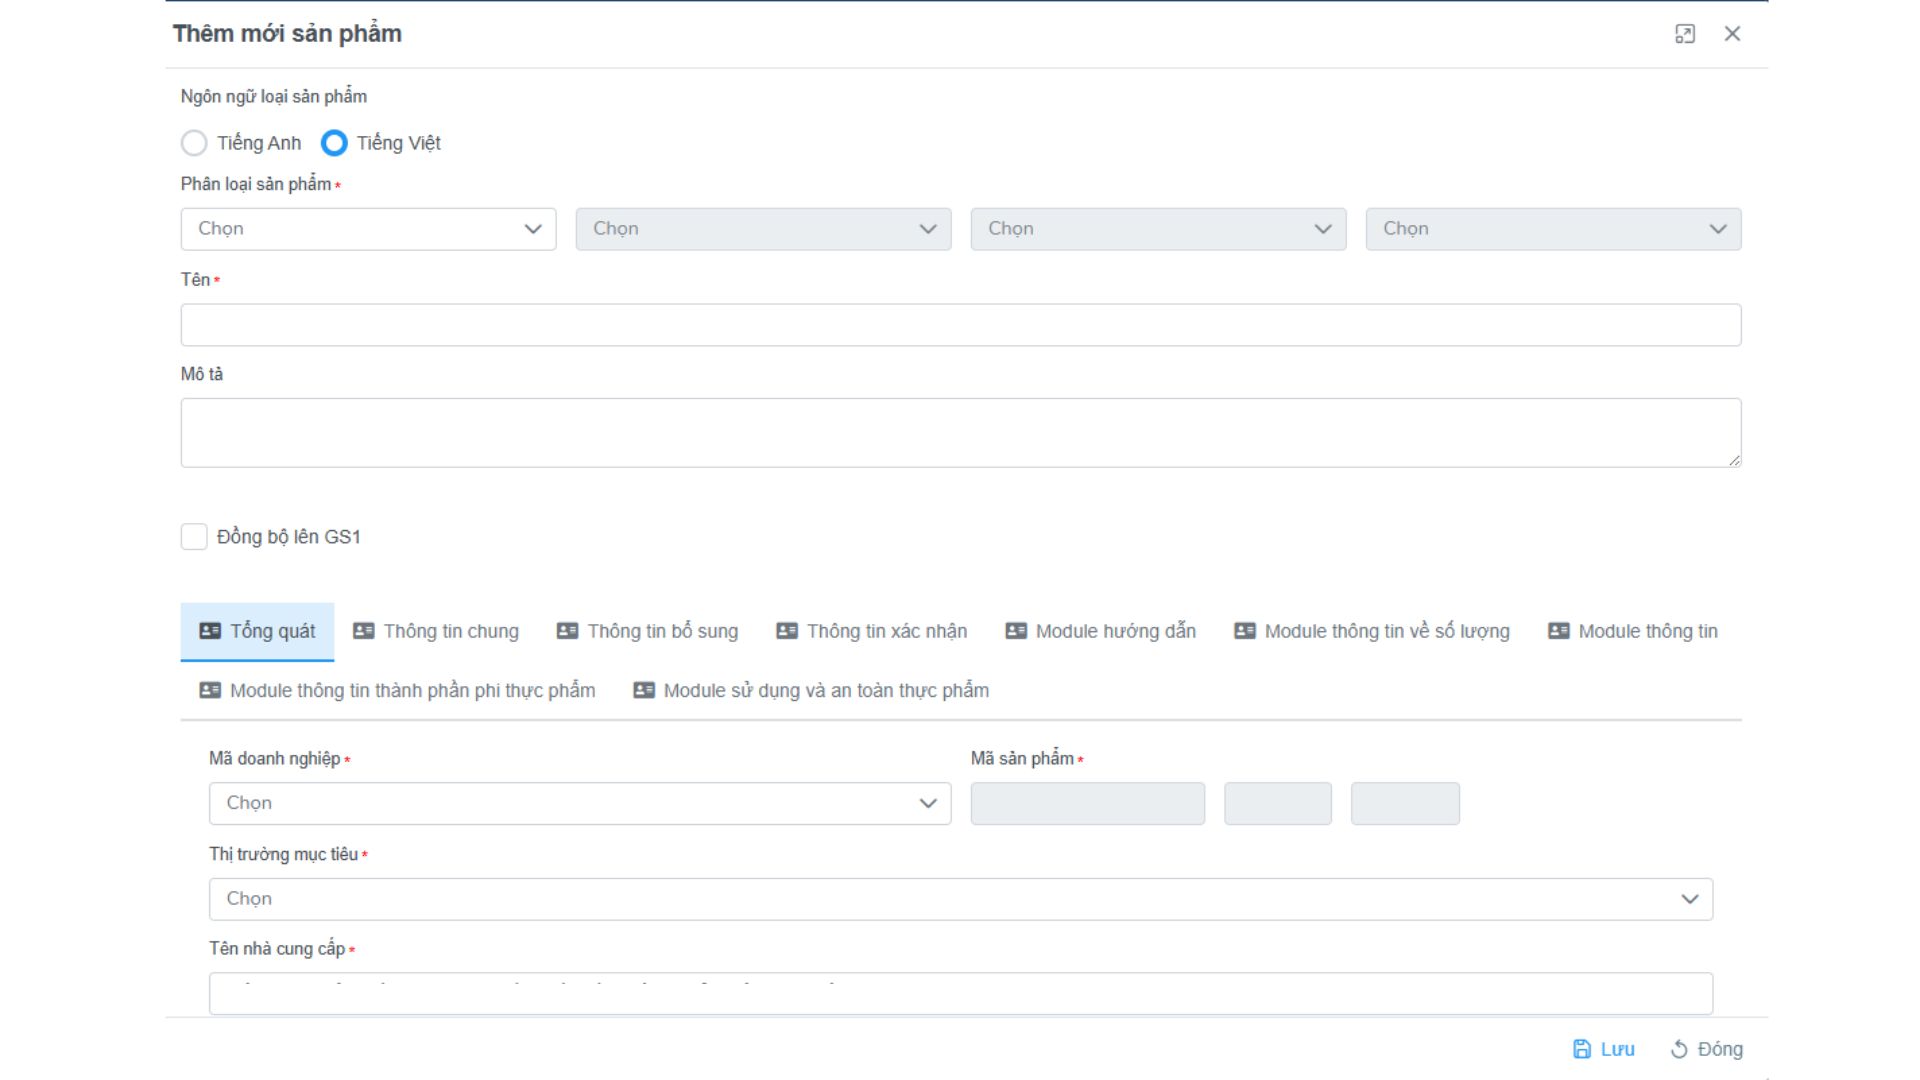Select the Tiếng Anh radio option

tap(194, 143)
